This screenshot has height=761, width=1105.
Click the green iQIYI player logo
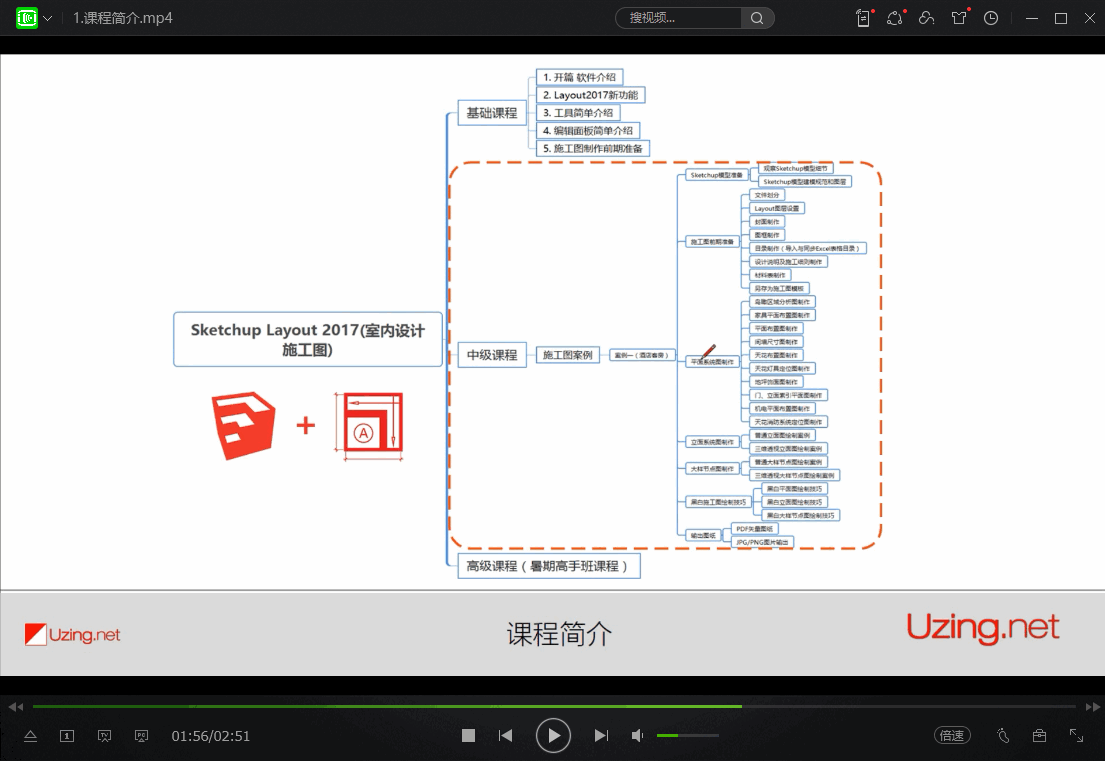point(27,18)
